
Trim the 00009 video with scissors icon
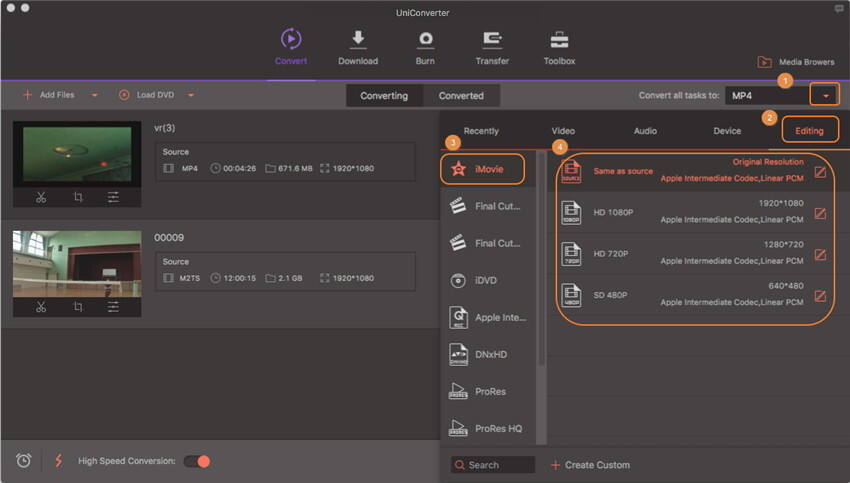click(41, 307)
